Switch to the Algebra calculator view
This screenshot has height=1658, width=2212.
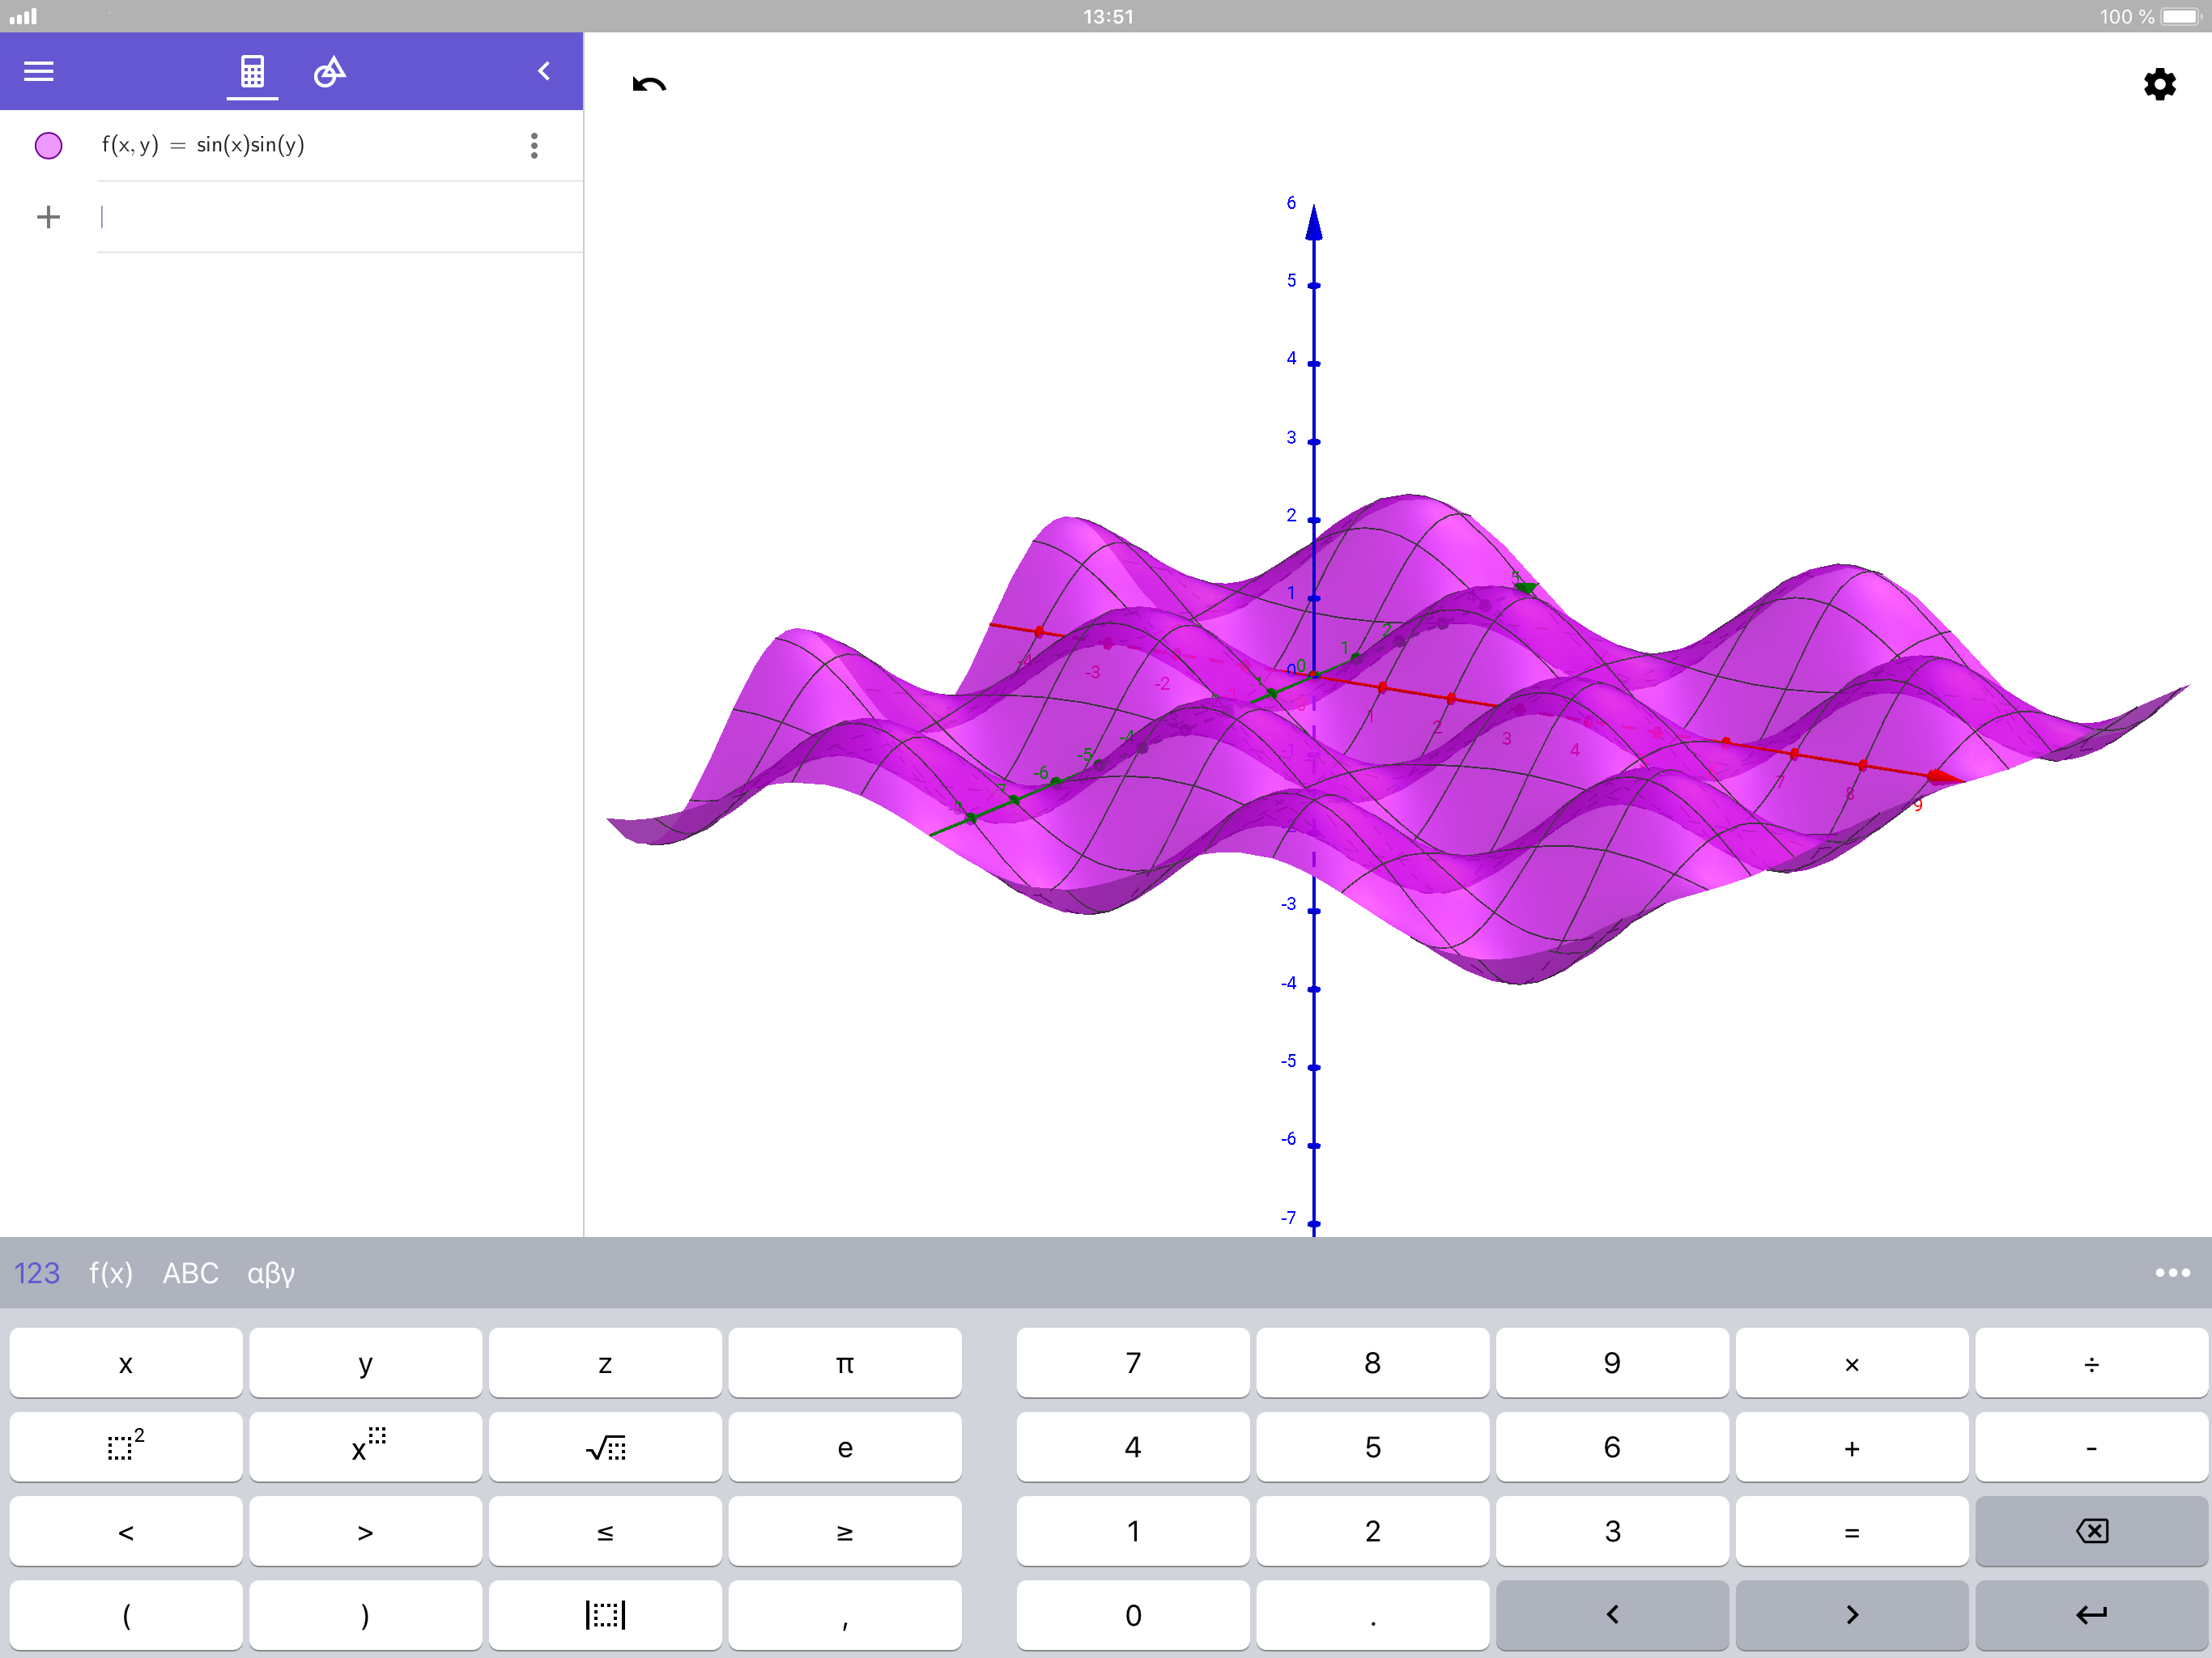coord(252,71)
